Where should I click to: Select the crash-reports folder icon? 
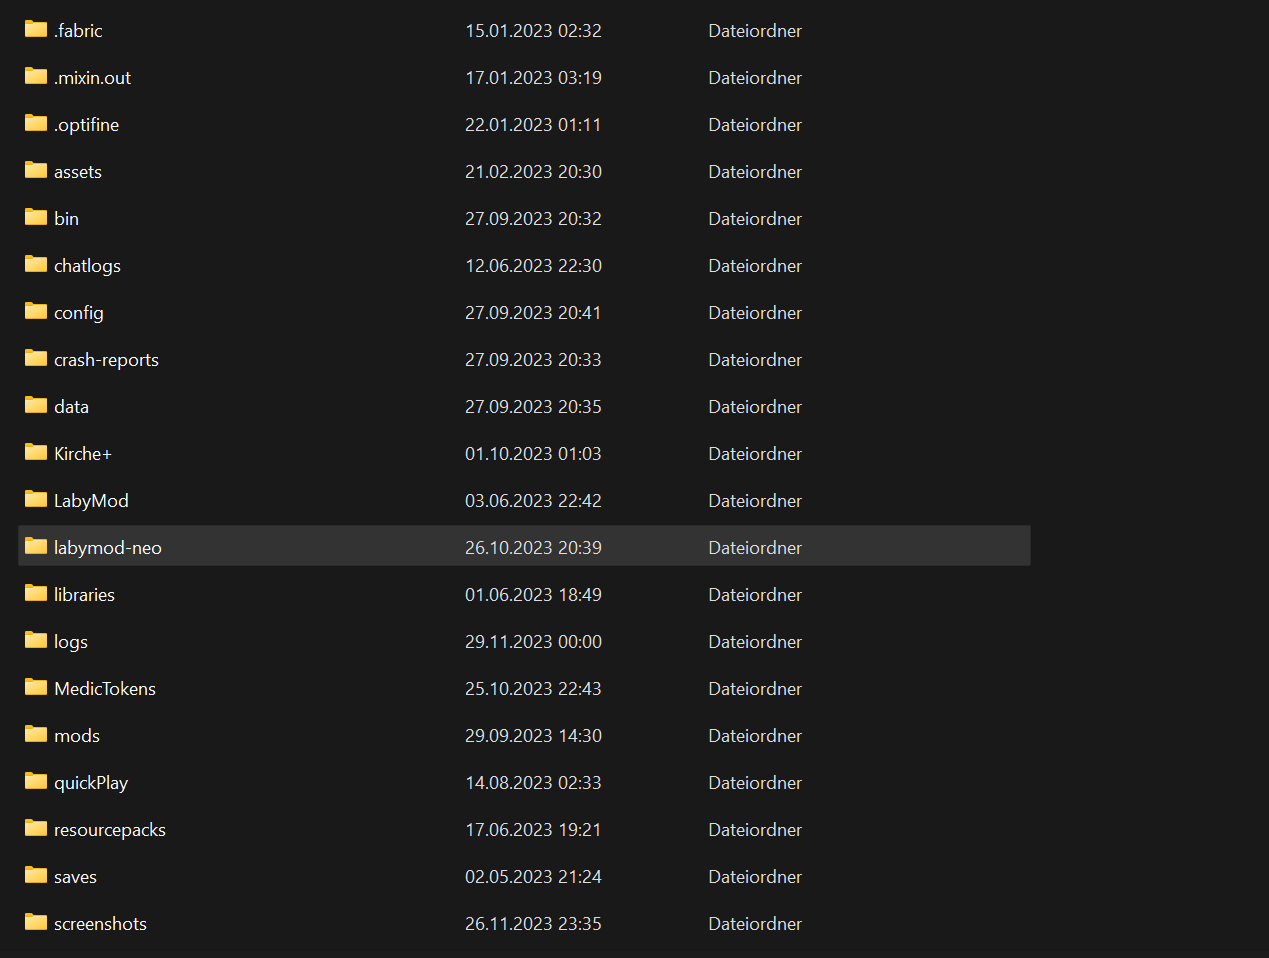(x=36, y=359)
